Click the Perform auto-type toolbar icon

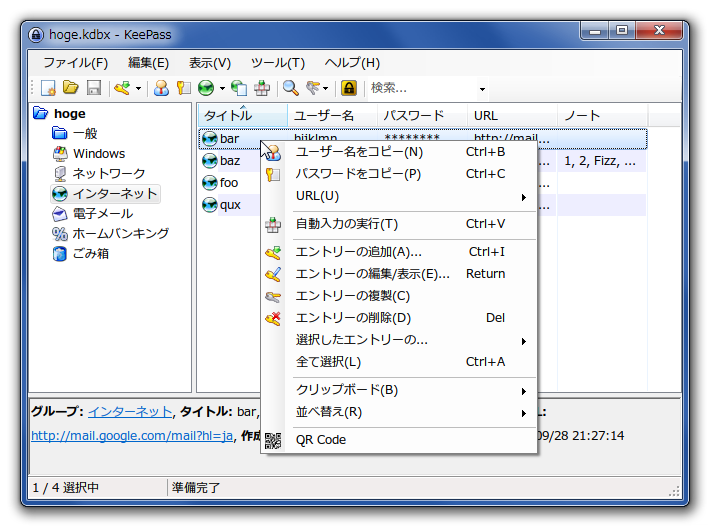pyautogui.click(x=262, y=88)
